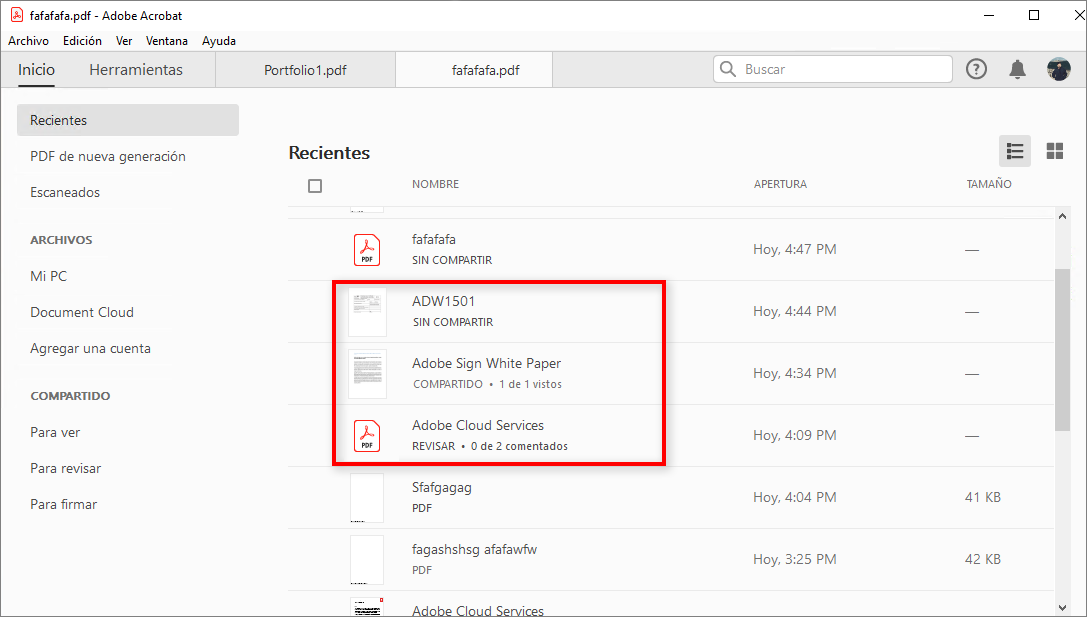Click Adobe Sign White Paper thumbnail

(x=367, y=374)
